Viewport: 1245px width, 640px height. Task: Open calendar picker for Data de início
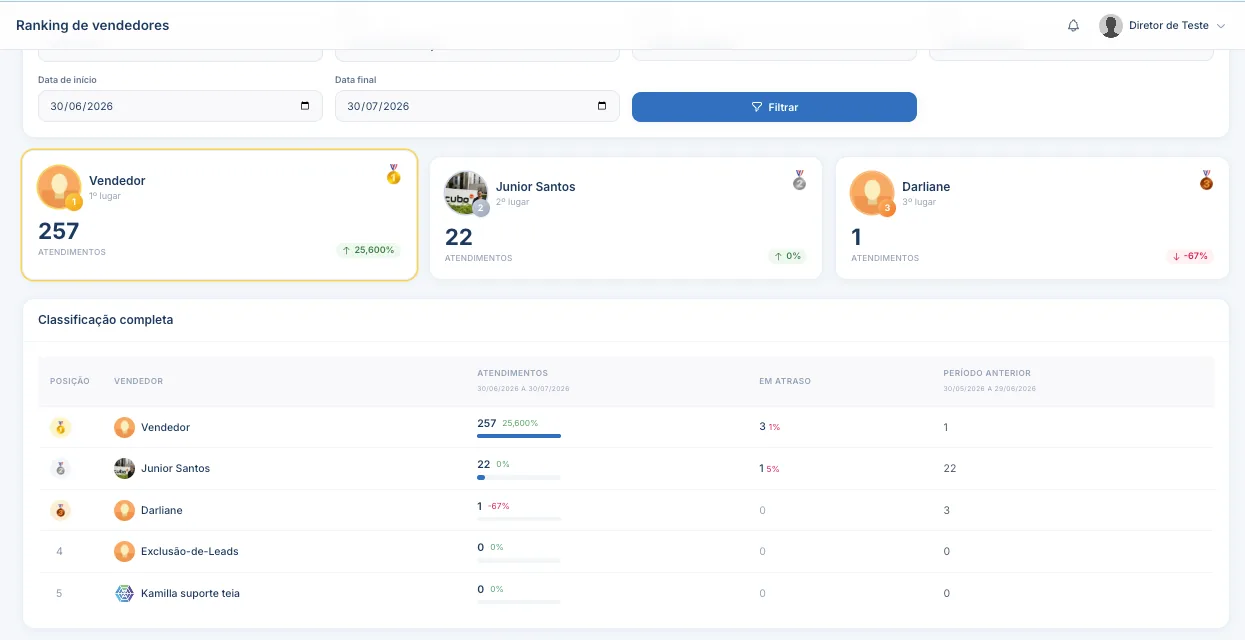pyautogui.click(x=305, y=106)
